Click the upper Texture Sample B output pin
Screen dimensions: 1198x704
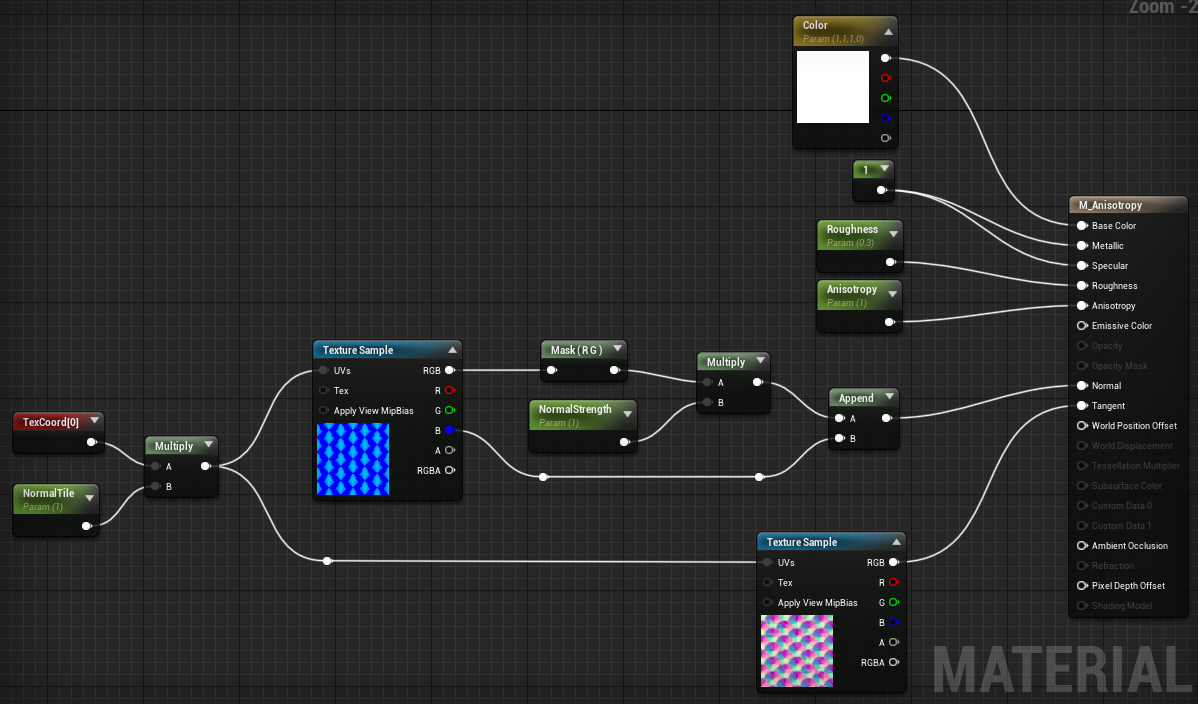[450, 430]
